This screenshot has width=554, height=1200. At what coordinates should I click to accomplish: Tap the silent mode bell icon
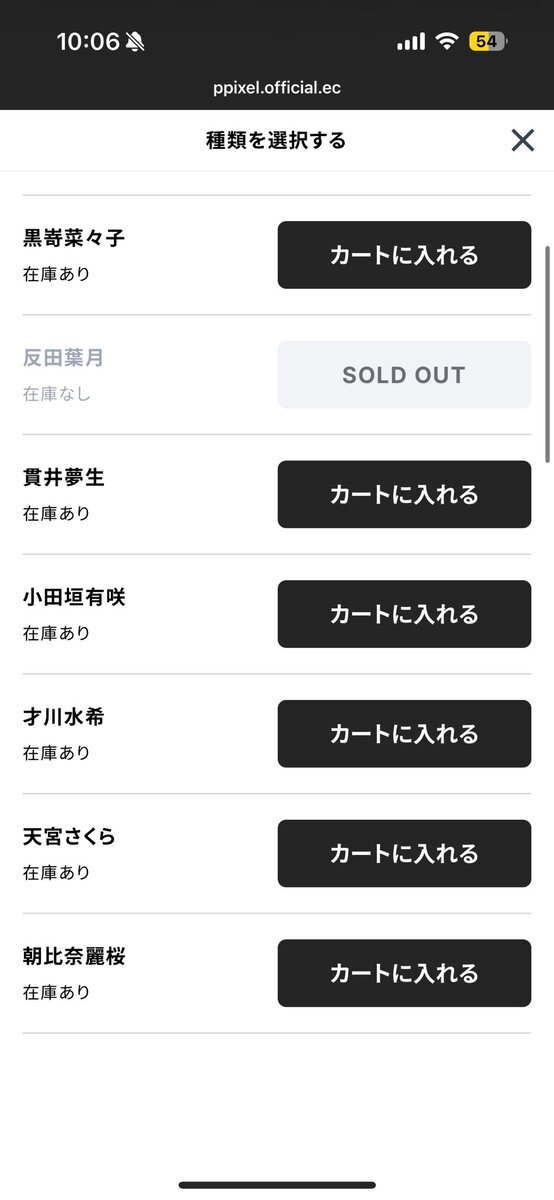pyautogui.click(x=135, y=42)
